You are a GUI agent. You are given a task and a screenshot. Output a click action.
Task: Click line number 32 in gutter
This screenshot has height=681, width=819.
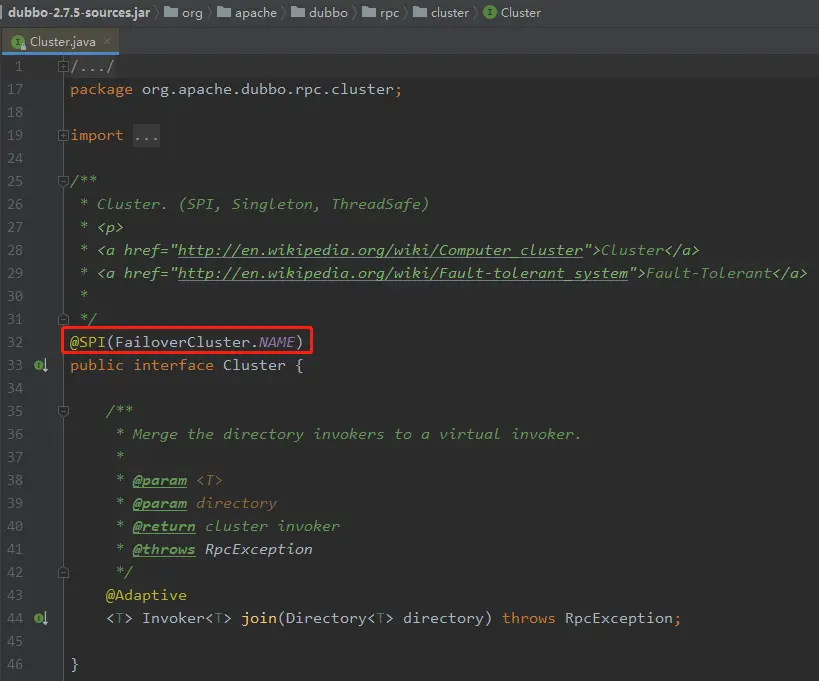coord(15,342)
